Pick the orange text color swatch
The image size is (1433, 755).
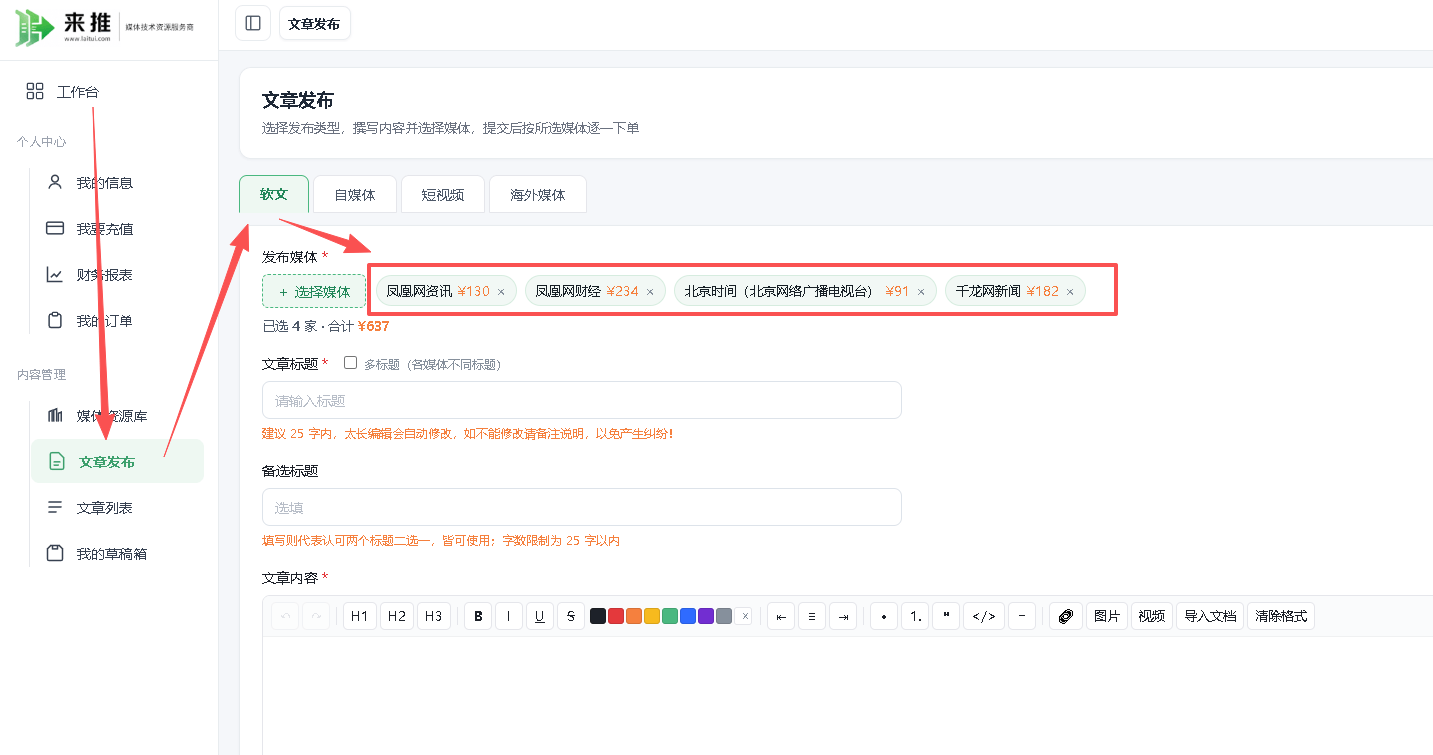634,616
